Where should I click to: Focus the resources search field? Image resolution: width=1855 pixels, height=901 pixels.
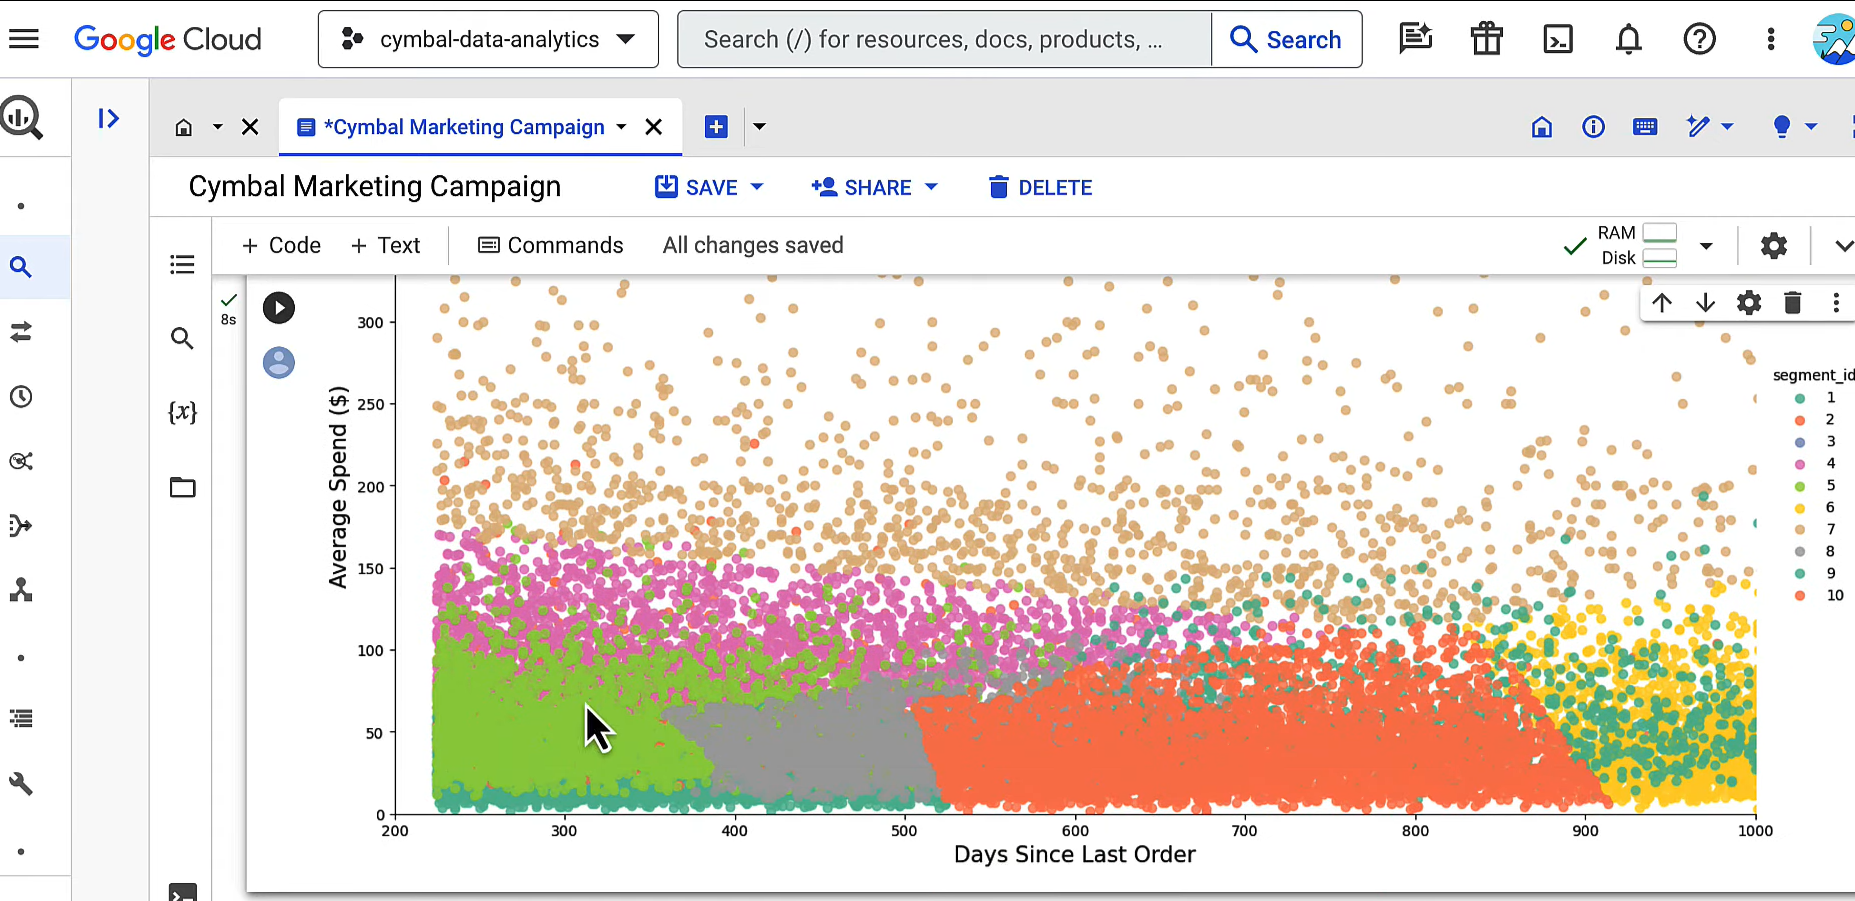(944, 39)
